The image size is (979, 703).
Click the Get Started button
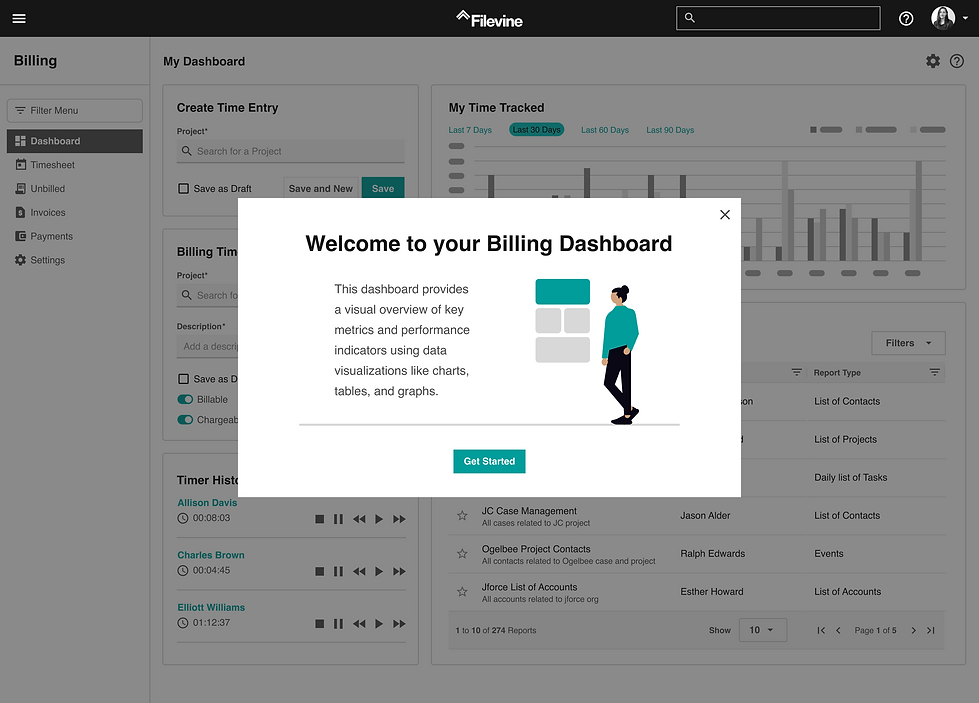pos(489,461)
